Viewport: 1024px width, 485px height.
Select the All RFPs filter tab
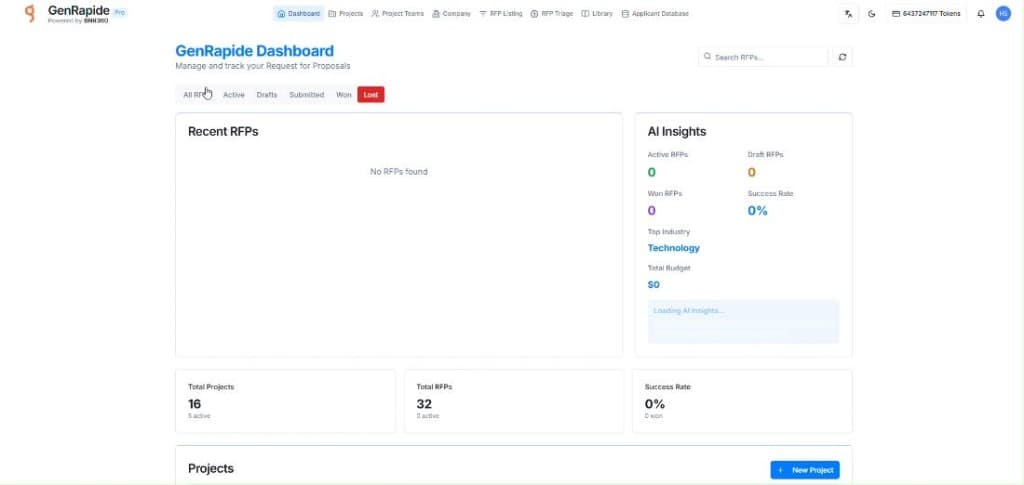click(195, 95)
